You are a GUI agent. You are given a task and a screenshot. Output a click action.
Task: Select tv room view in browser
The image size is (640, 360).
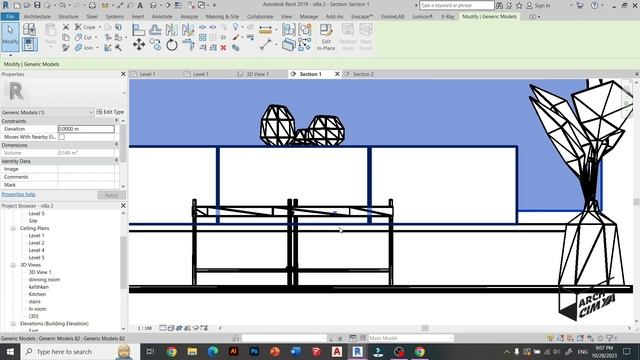37,309
